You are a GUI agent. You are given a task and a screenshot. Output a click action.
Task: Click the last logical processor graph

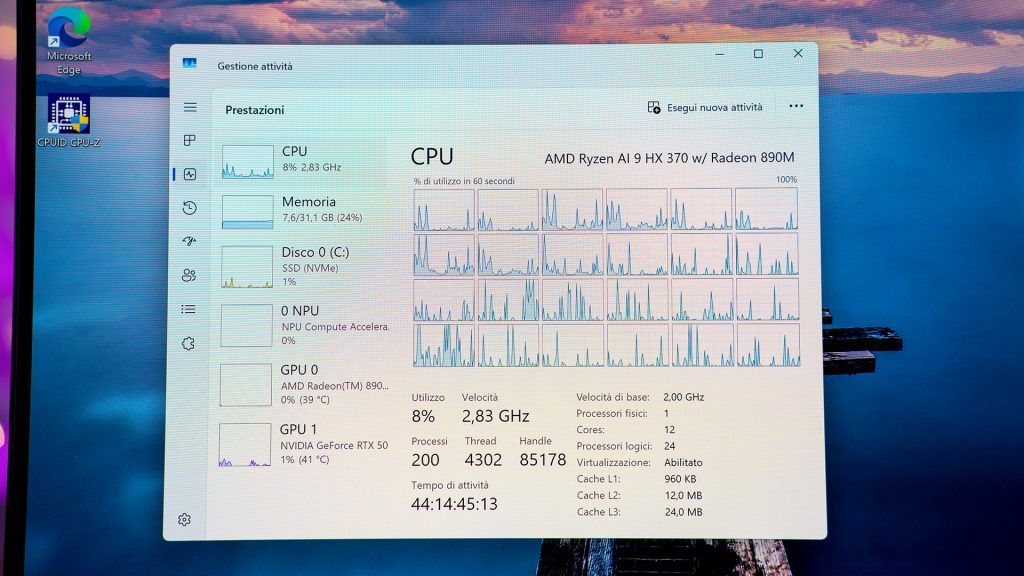pos(768,345)
